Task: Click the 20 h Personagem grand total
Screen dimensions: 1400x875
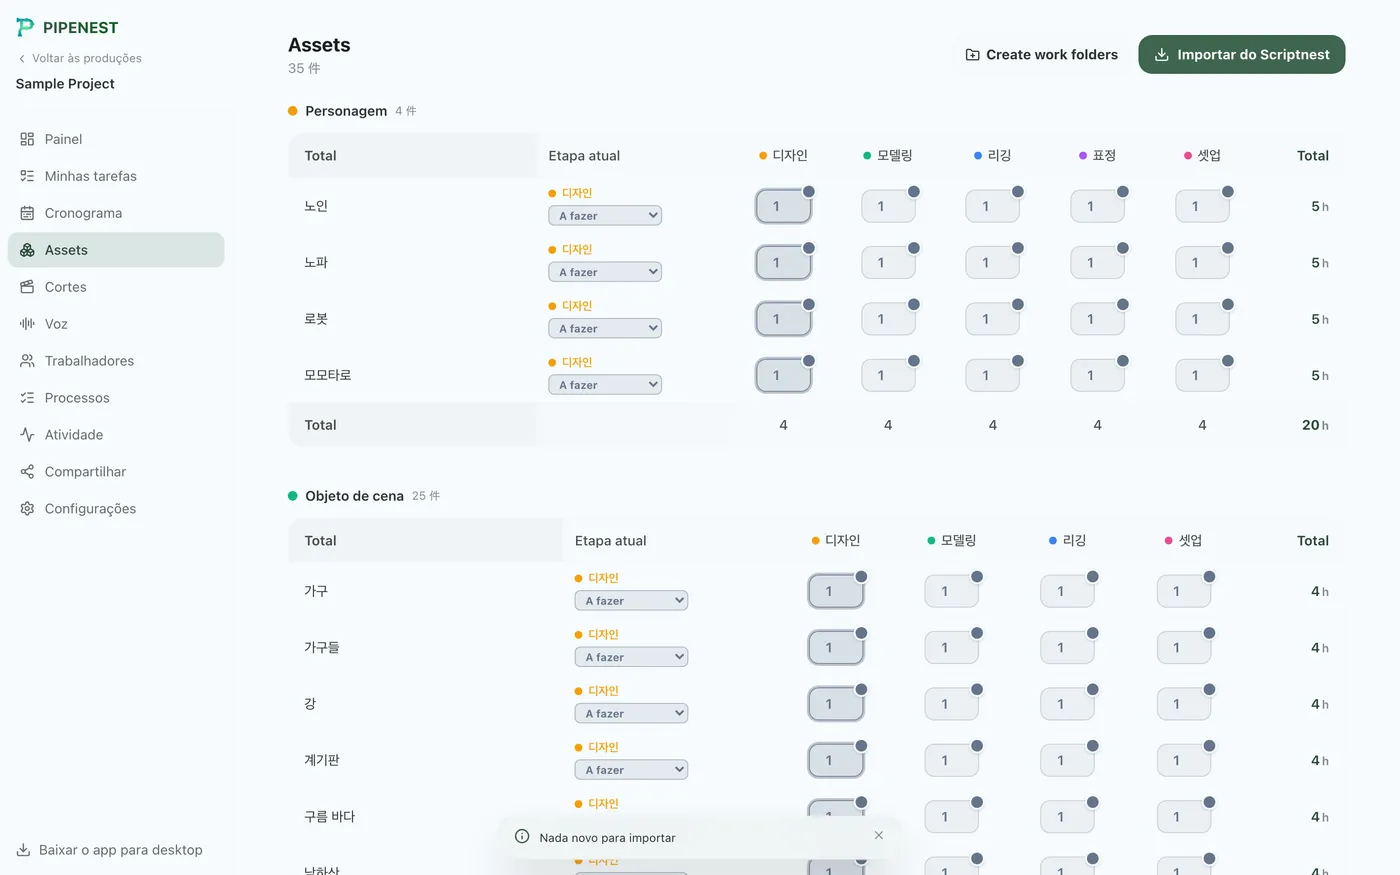Action: tap(1315, 425)
